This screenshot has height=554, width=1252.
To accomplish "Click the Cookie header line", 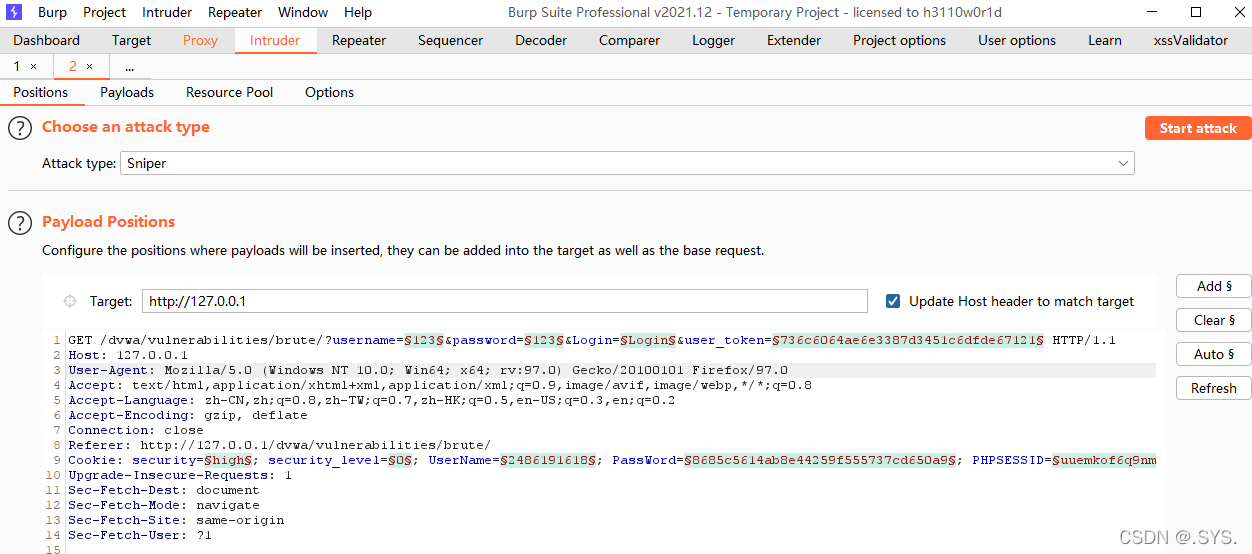I will pos(612,460).
